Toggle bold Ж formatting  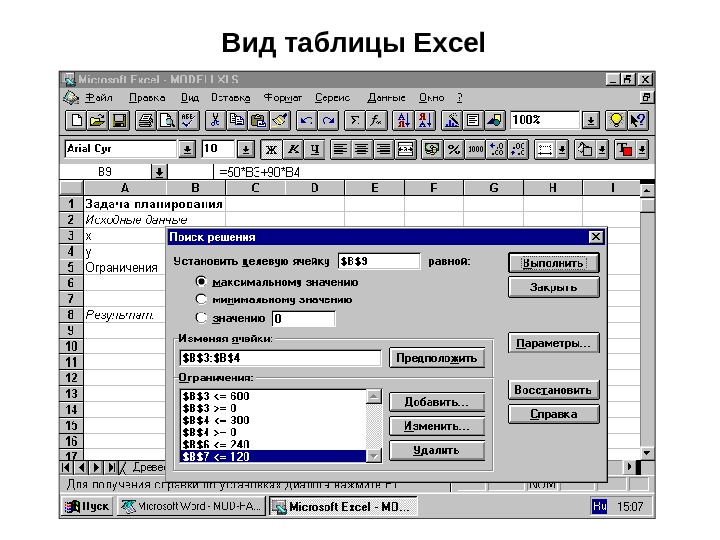(x=271, y=149)
